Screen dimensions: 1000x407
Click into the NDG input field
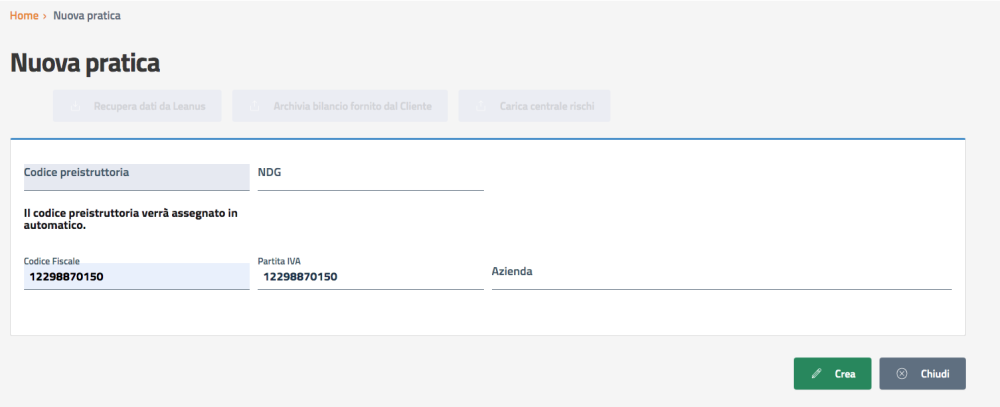pos(370,176)
